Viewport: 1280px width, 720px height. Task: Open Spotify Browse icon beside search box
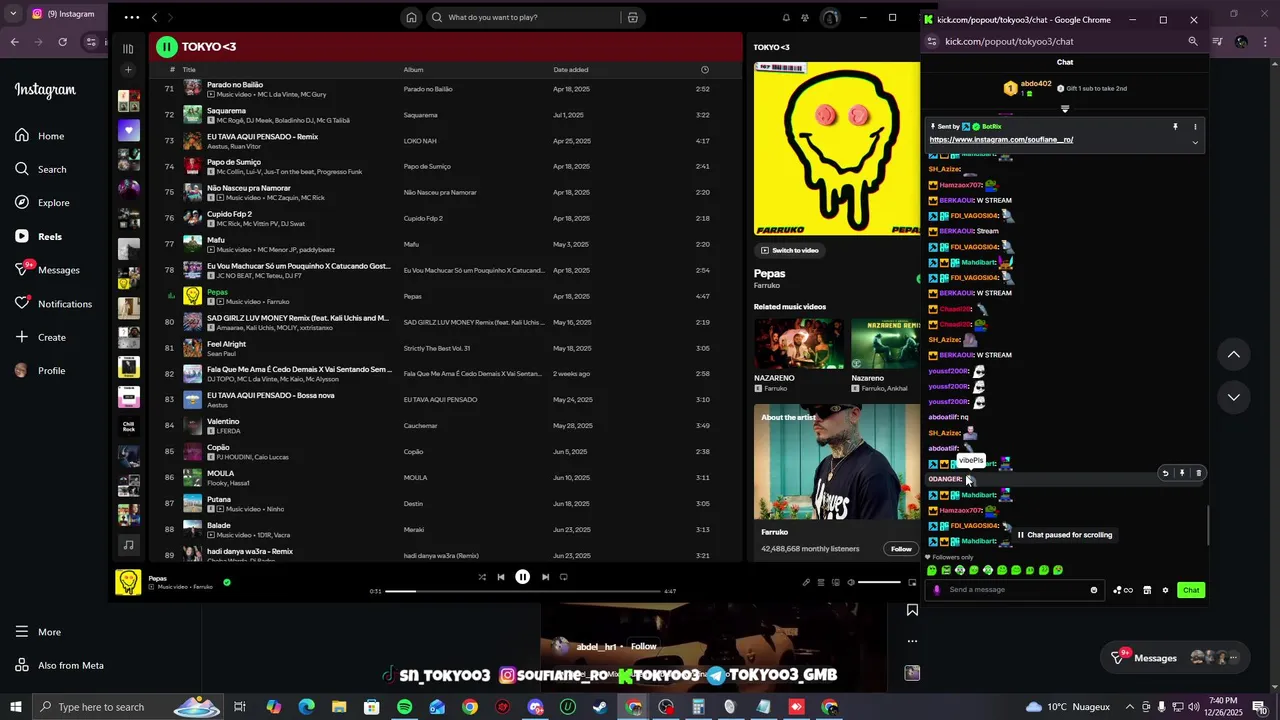632,18
